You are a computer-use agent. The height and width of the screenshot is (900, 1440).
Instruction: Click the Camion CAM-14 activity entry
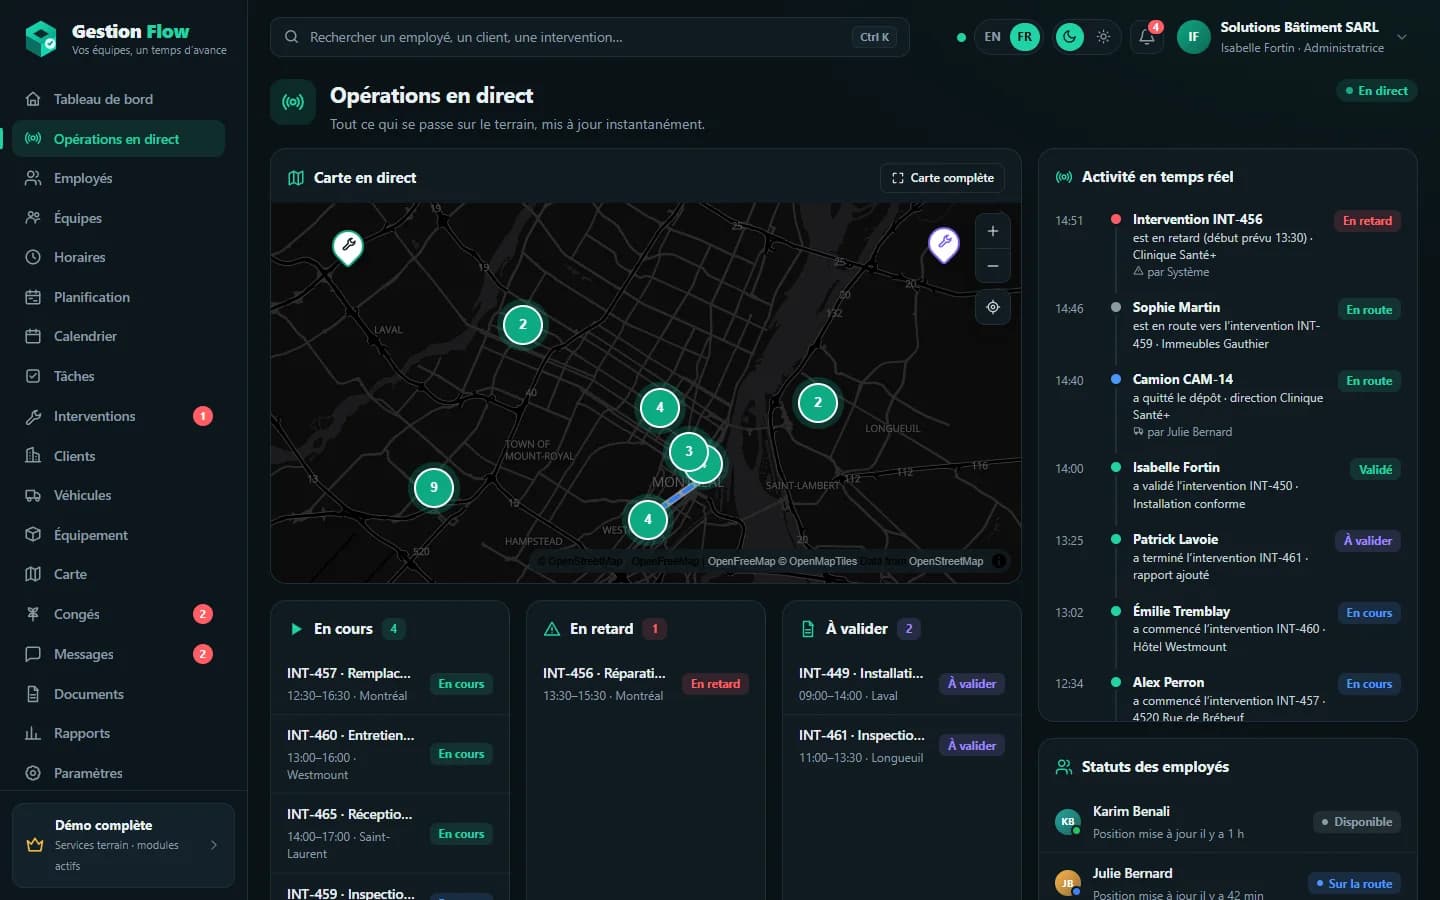[x=1228, y=405]
